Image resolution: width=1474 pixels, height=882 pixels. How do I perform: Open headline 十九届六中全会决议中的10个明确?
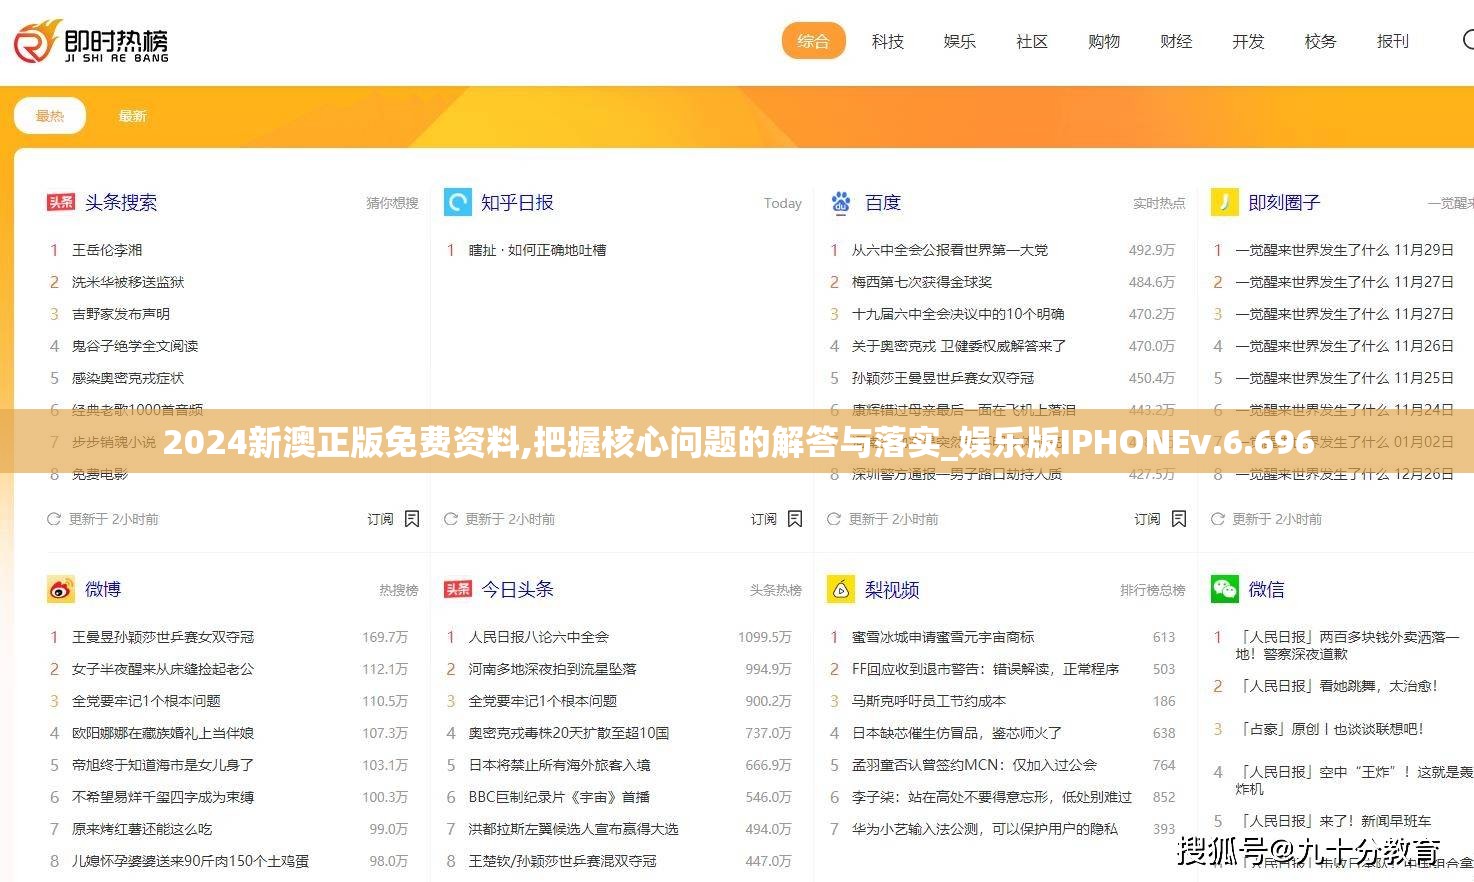[958, 314]
